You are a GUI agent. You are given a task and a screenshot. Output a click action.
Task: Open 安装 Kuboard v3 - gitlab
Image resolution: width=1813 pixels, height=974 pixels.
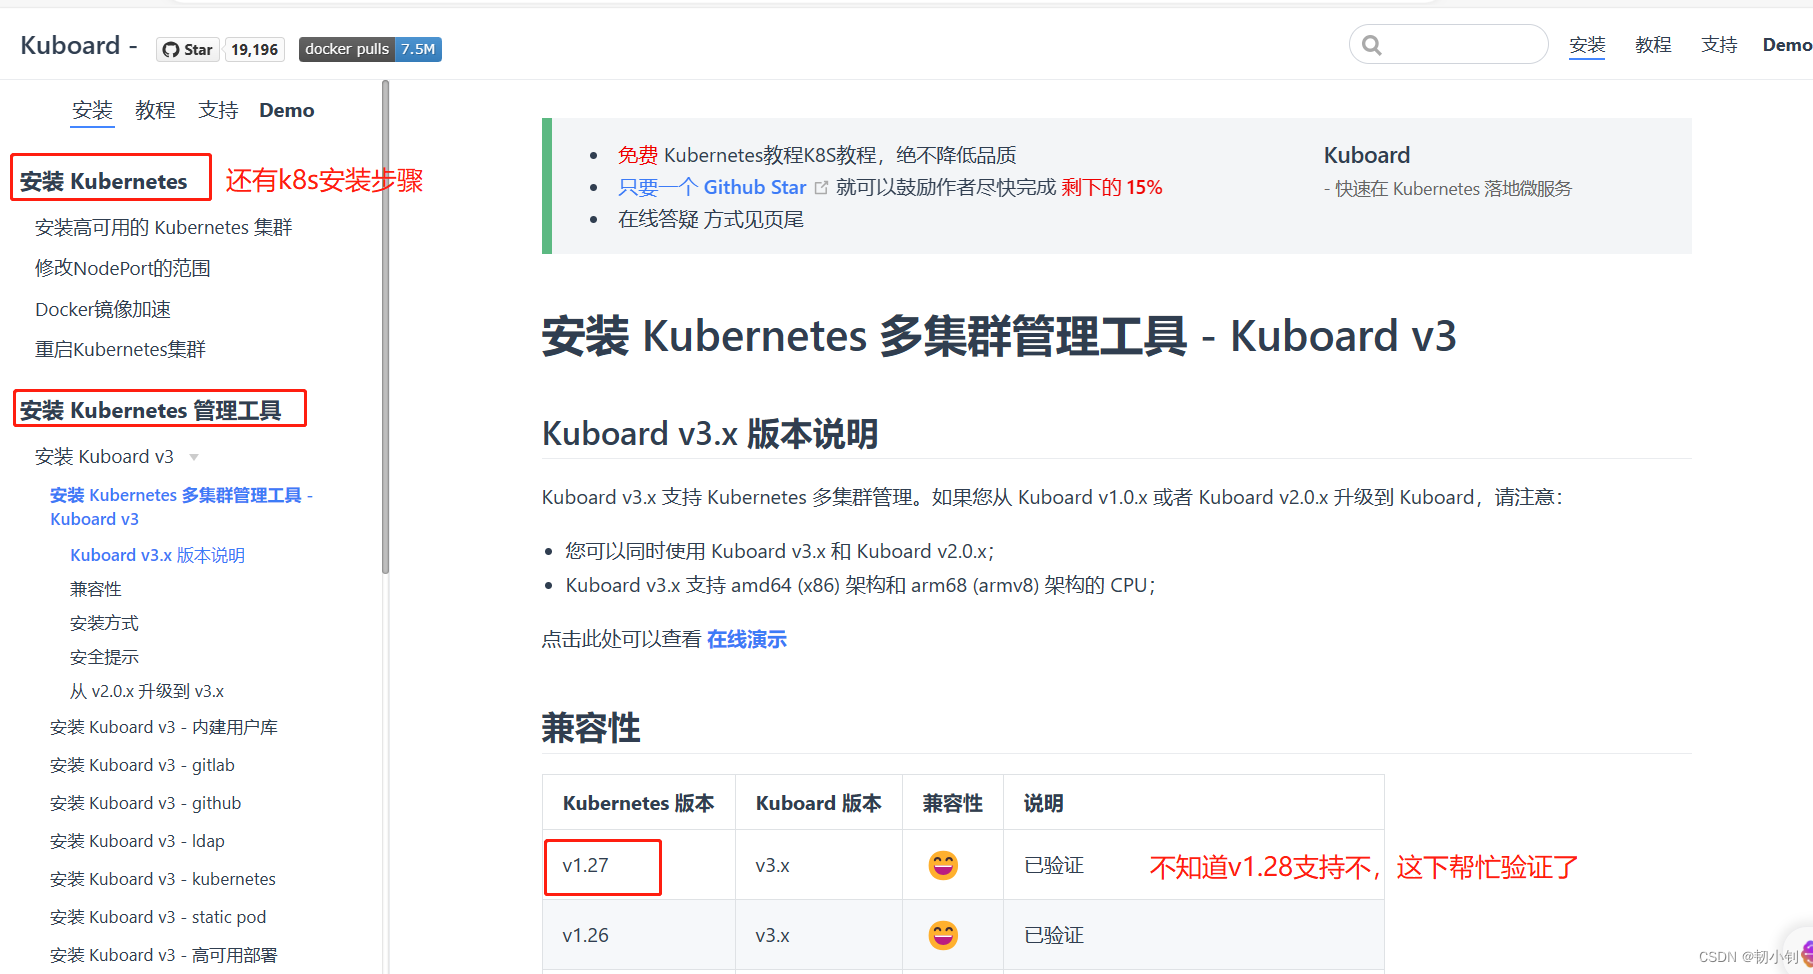pyautogui.click(x=142, y=765)
